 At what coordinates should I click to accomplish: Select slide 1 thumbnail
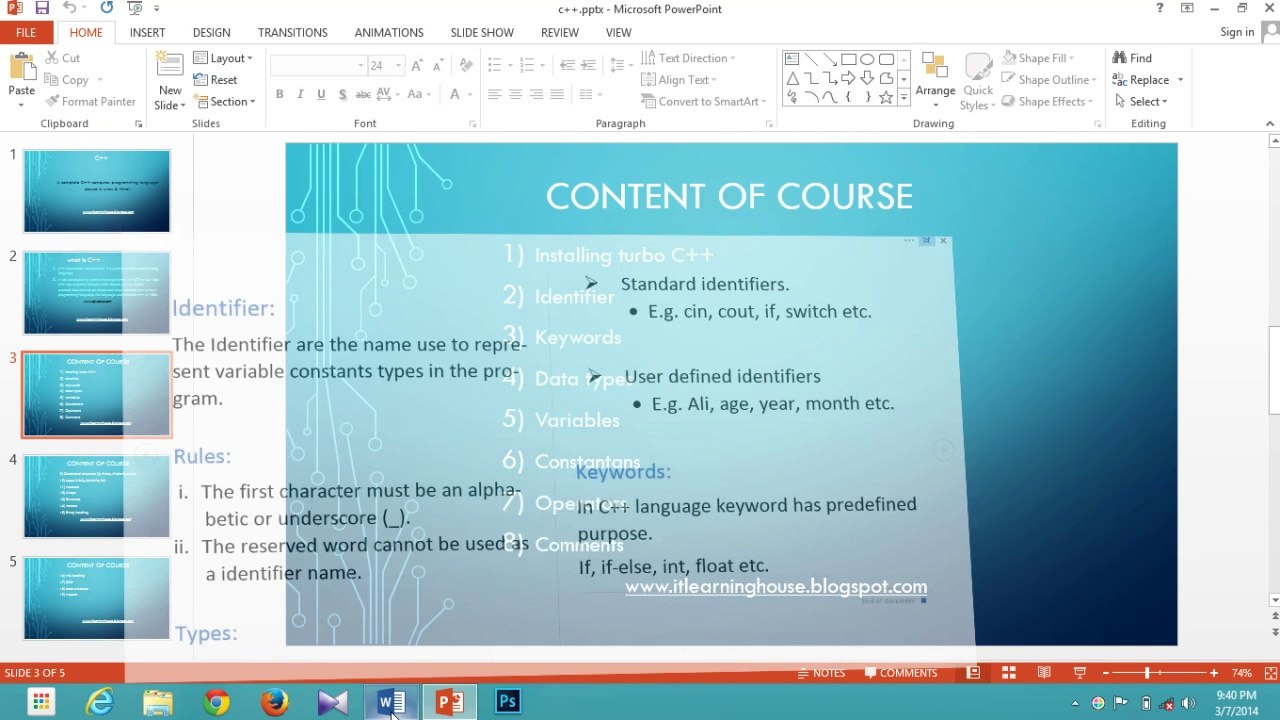pyautogui.click(x=97, y=191)
